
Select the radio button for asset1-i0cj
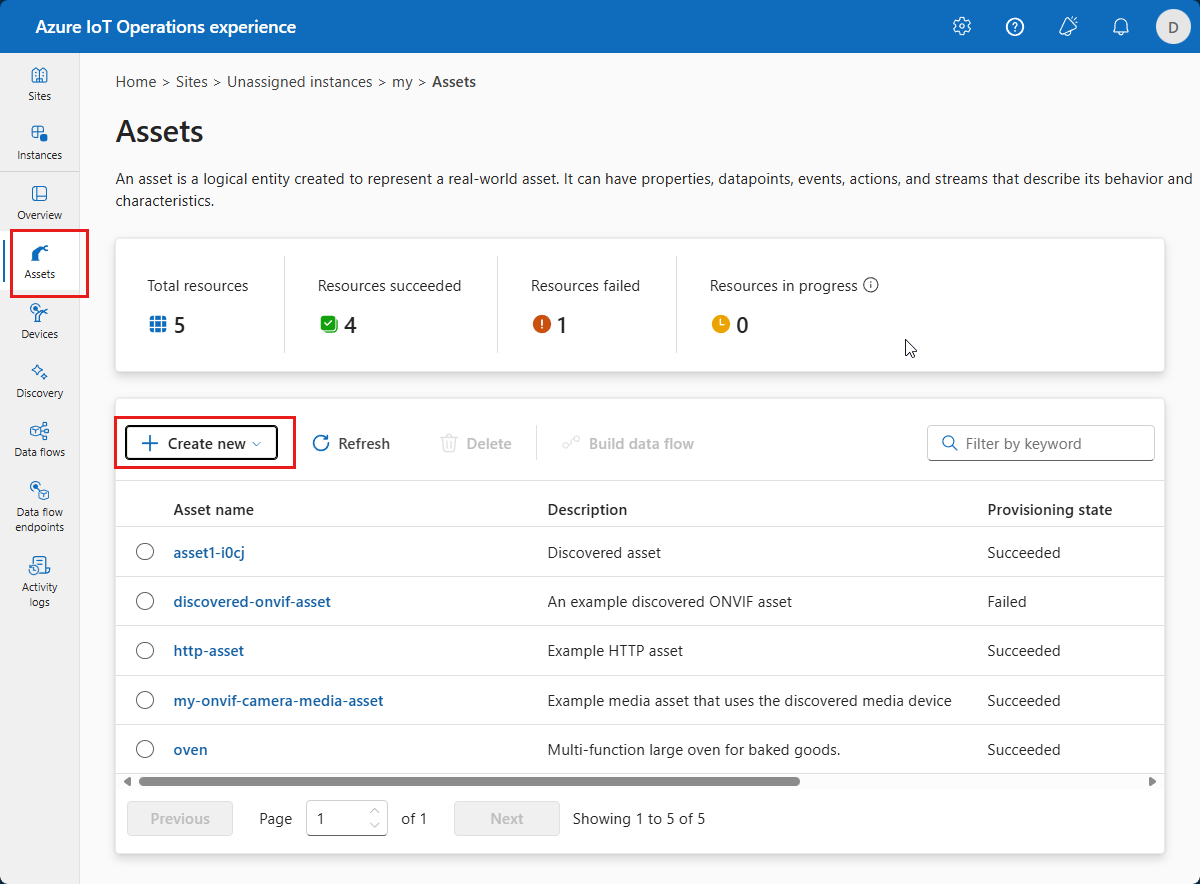coord(145,552)
